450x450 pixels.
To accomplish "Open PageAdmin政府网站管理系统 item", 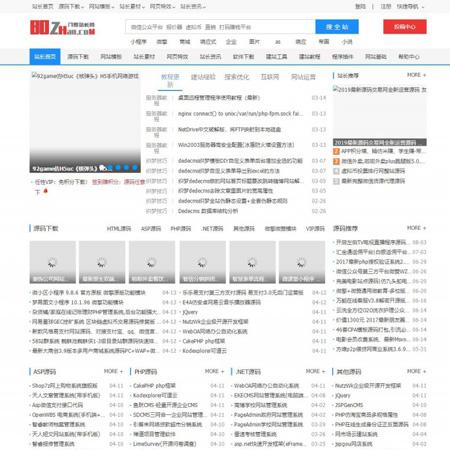I will tap(268, 415).
